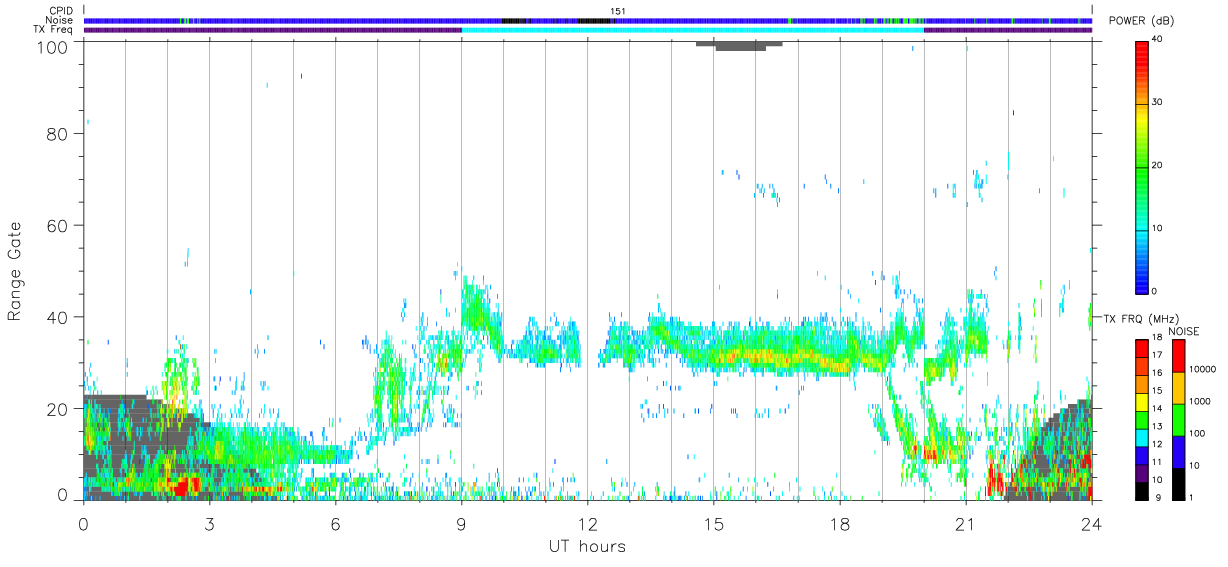
Task: Click the 9 UT hours tick label
Action: [x=461, y=524]
